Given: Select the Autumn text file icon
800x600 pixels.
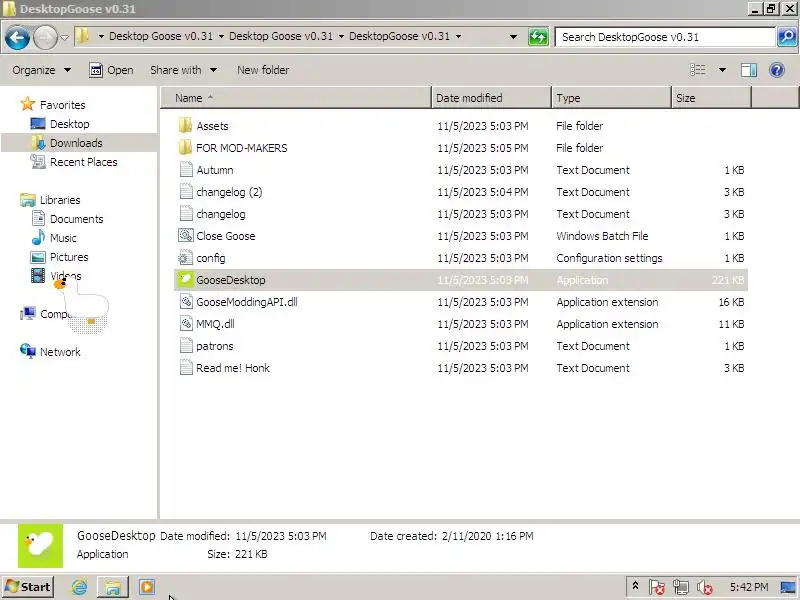Looking at the screenshot, I should 186,169.
